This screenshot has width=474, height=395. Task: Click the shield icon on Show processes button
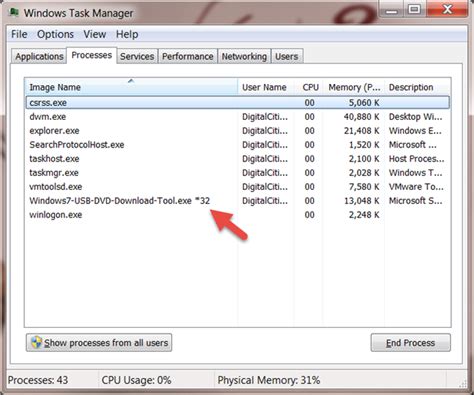pos(36,342)
